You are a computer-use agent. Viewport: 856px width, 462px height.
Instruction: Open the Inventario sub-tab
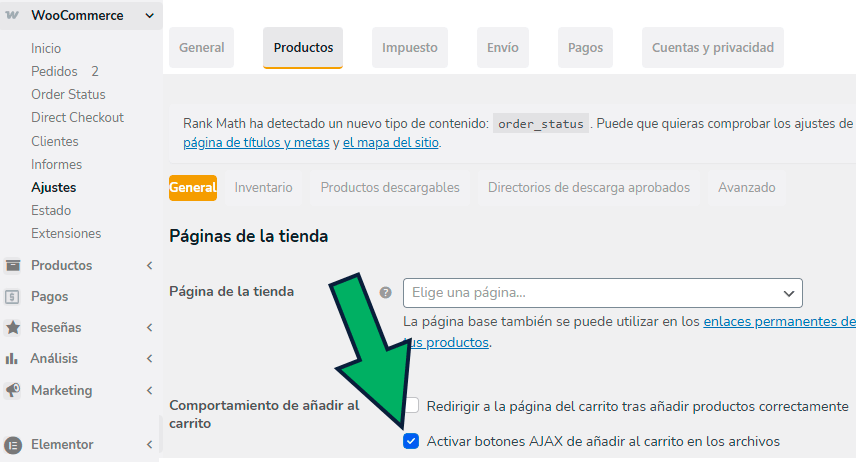pyautogui.click(x=263, y=187)
